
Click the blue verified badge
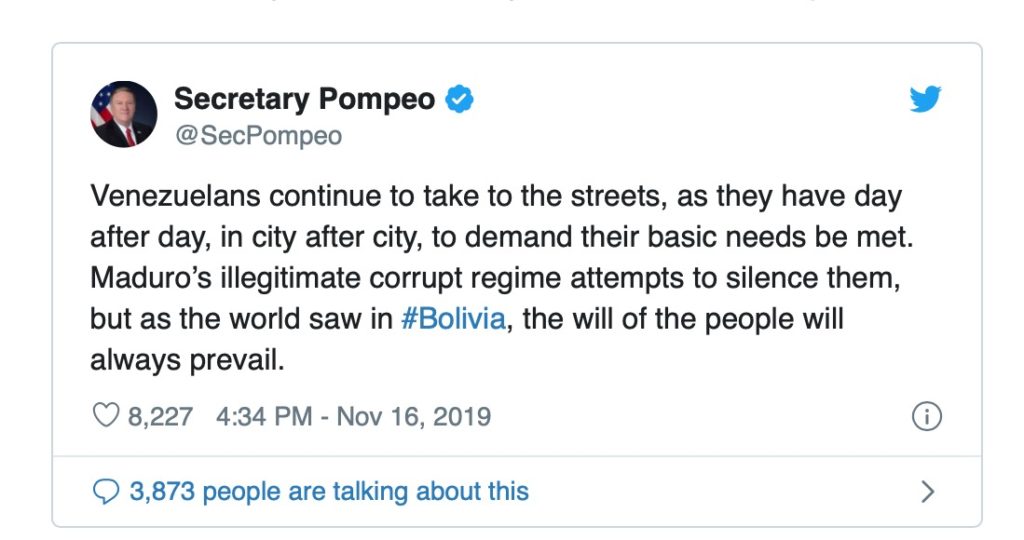(x=459, y=99)
